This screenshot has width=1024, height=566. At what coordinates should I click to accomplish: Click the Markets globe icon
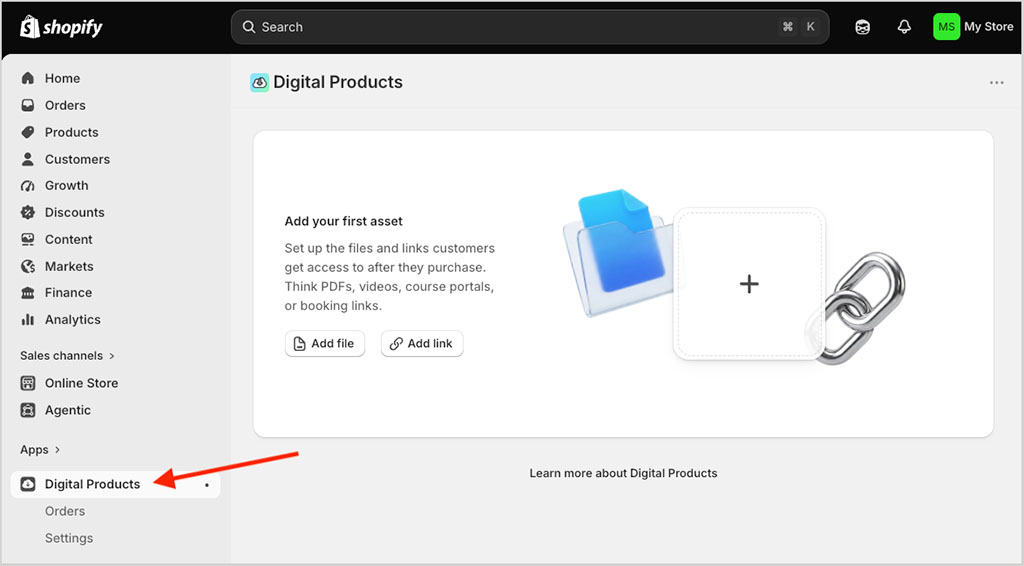27,266
